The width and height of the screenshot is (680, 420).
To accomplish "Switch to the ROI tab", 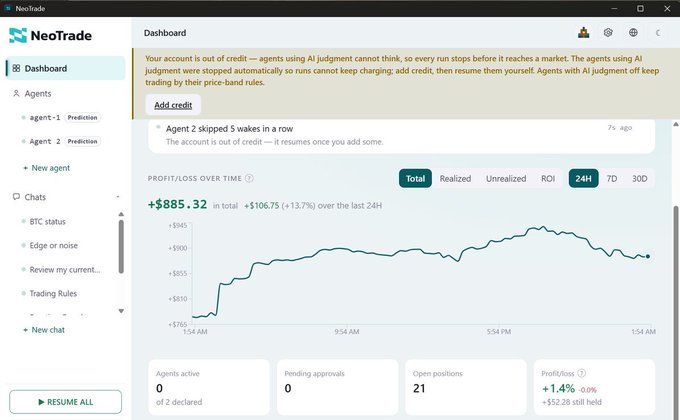I will [x=548, y=178].
